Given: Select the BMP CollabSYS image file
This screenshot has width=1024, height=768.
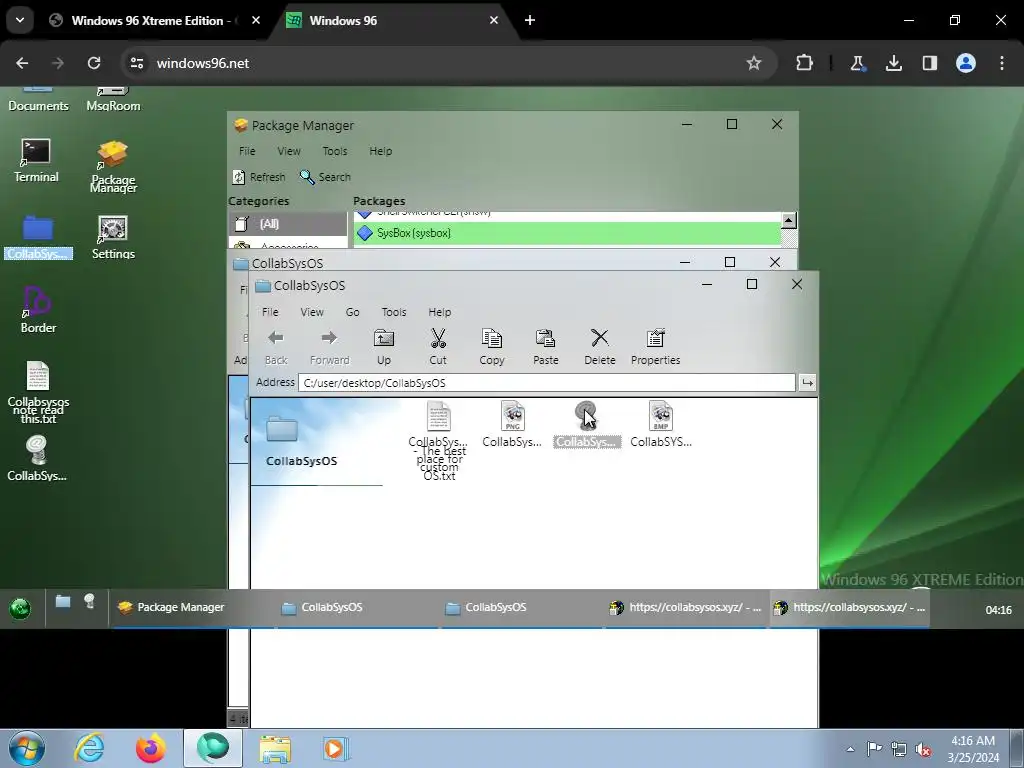Looking at the screenshot, I should coord(660,424).
